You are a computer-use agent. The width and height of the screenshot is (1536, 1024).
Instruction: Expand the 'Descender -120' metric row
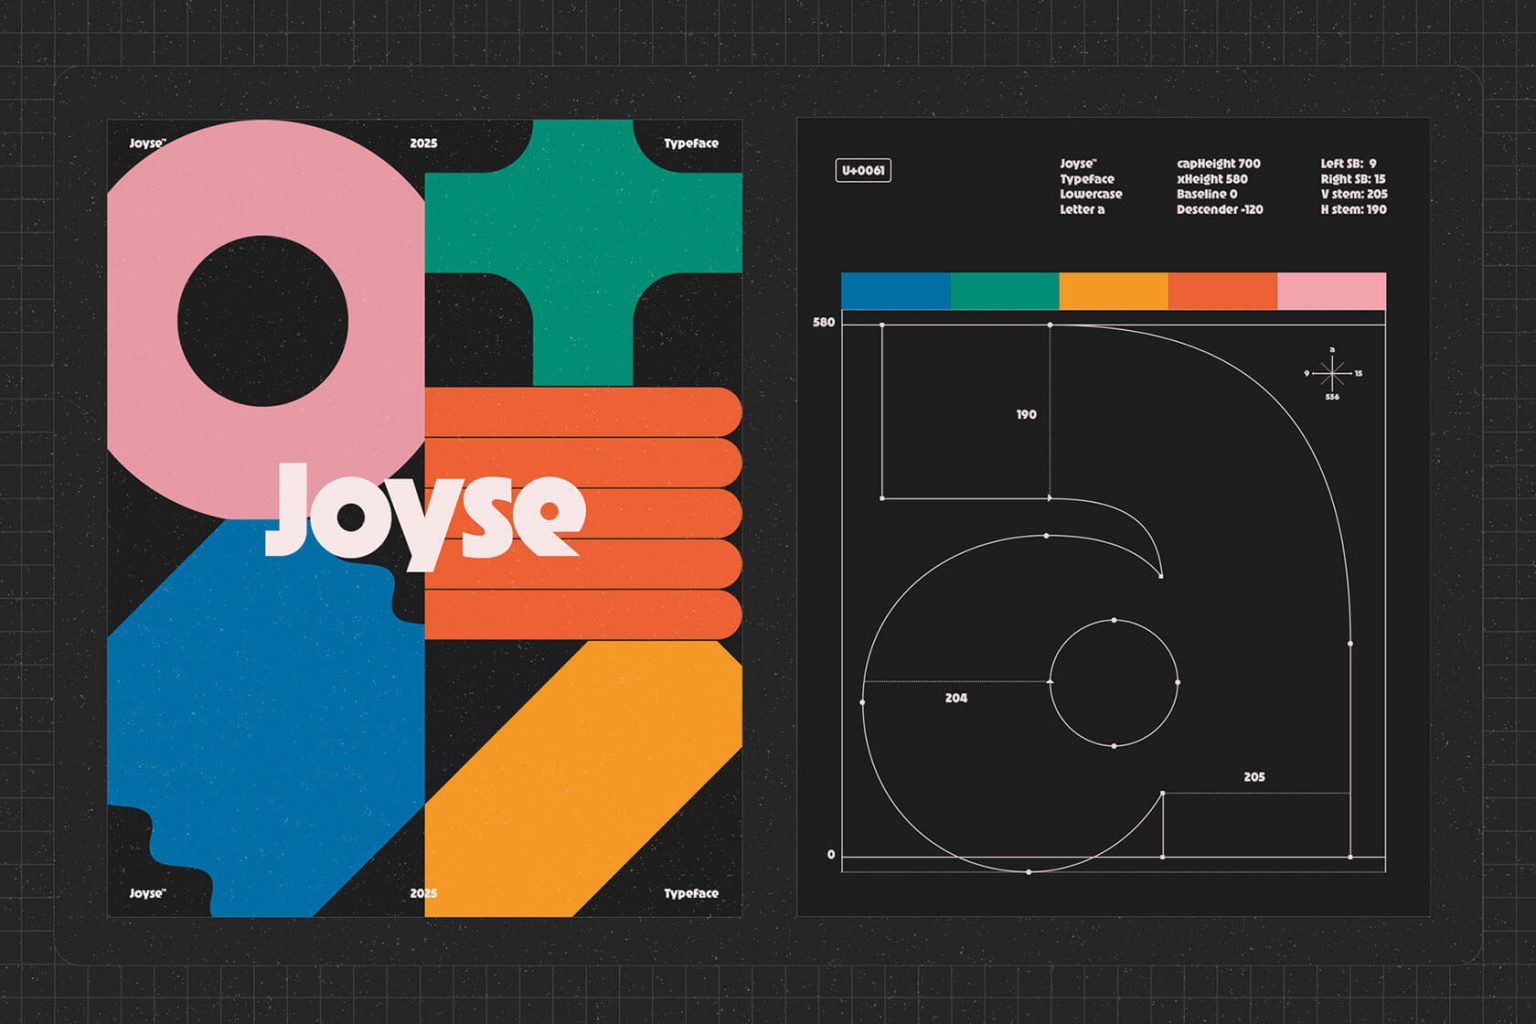[x=1218, y=210]
